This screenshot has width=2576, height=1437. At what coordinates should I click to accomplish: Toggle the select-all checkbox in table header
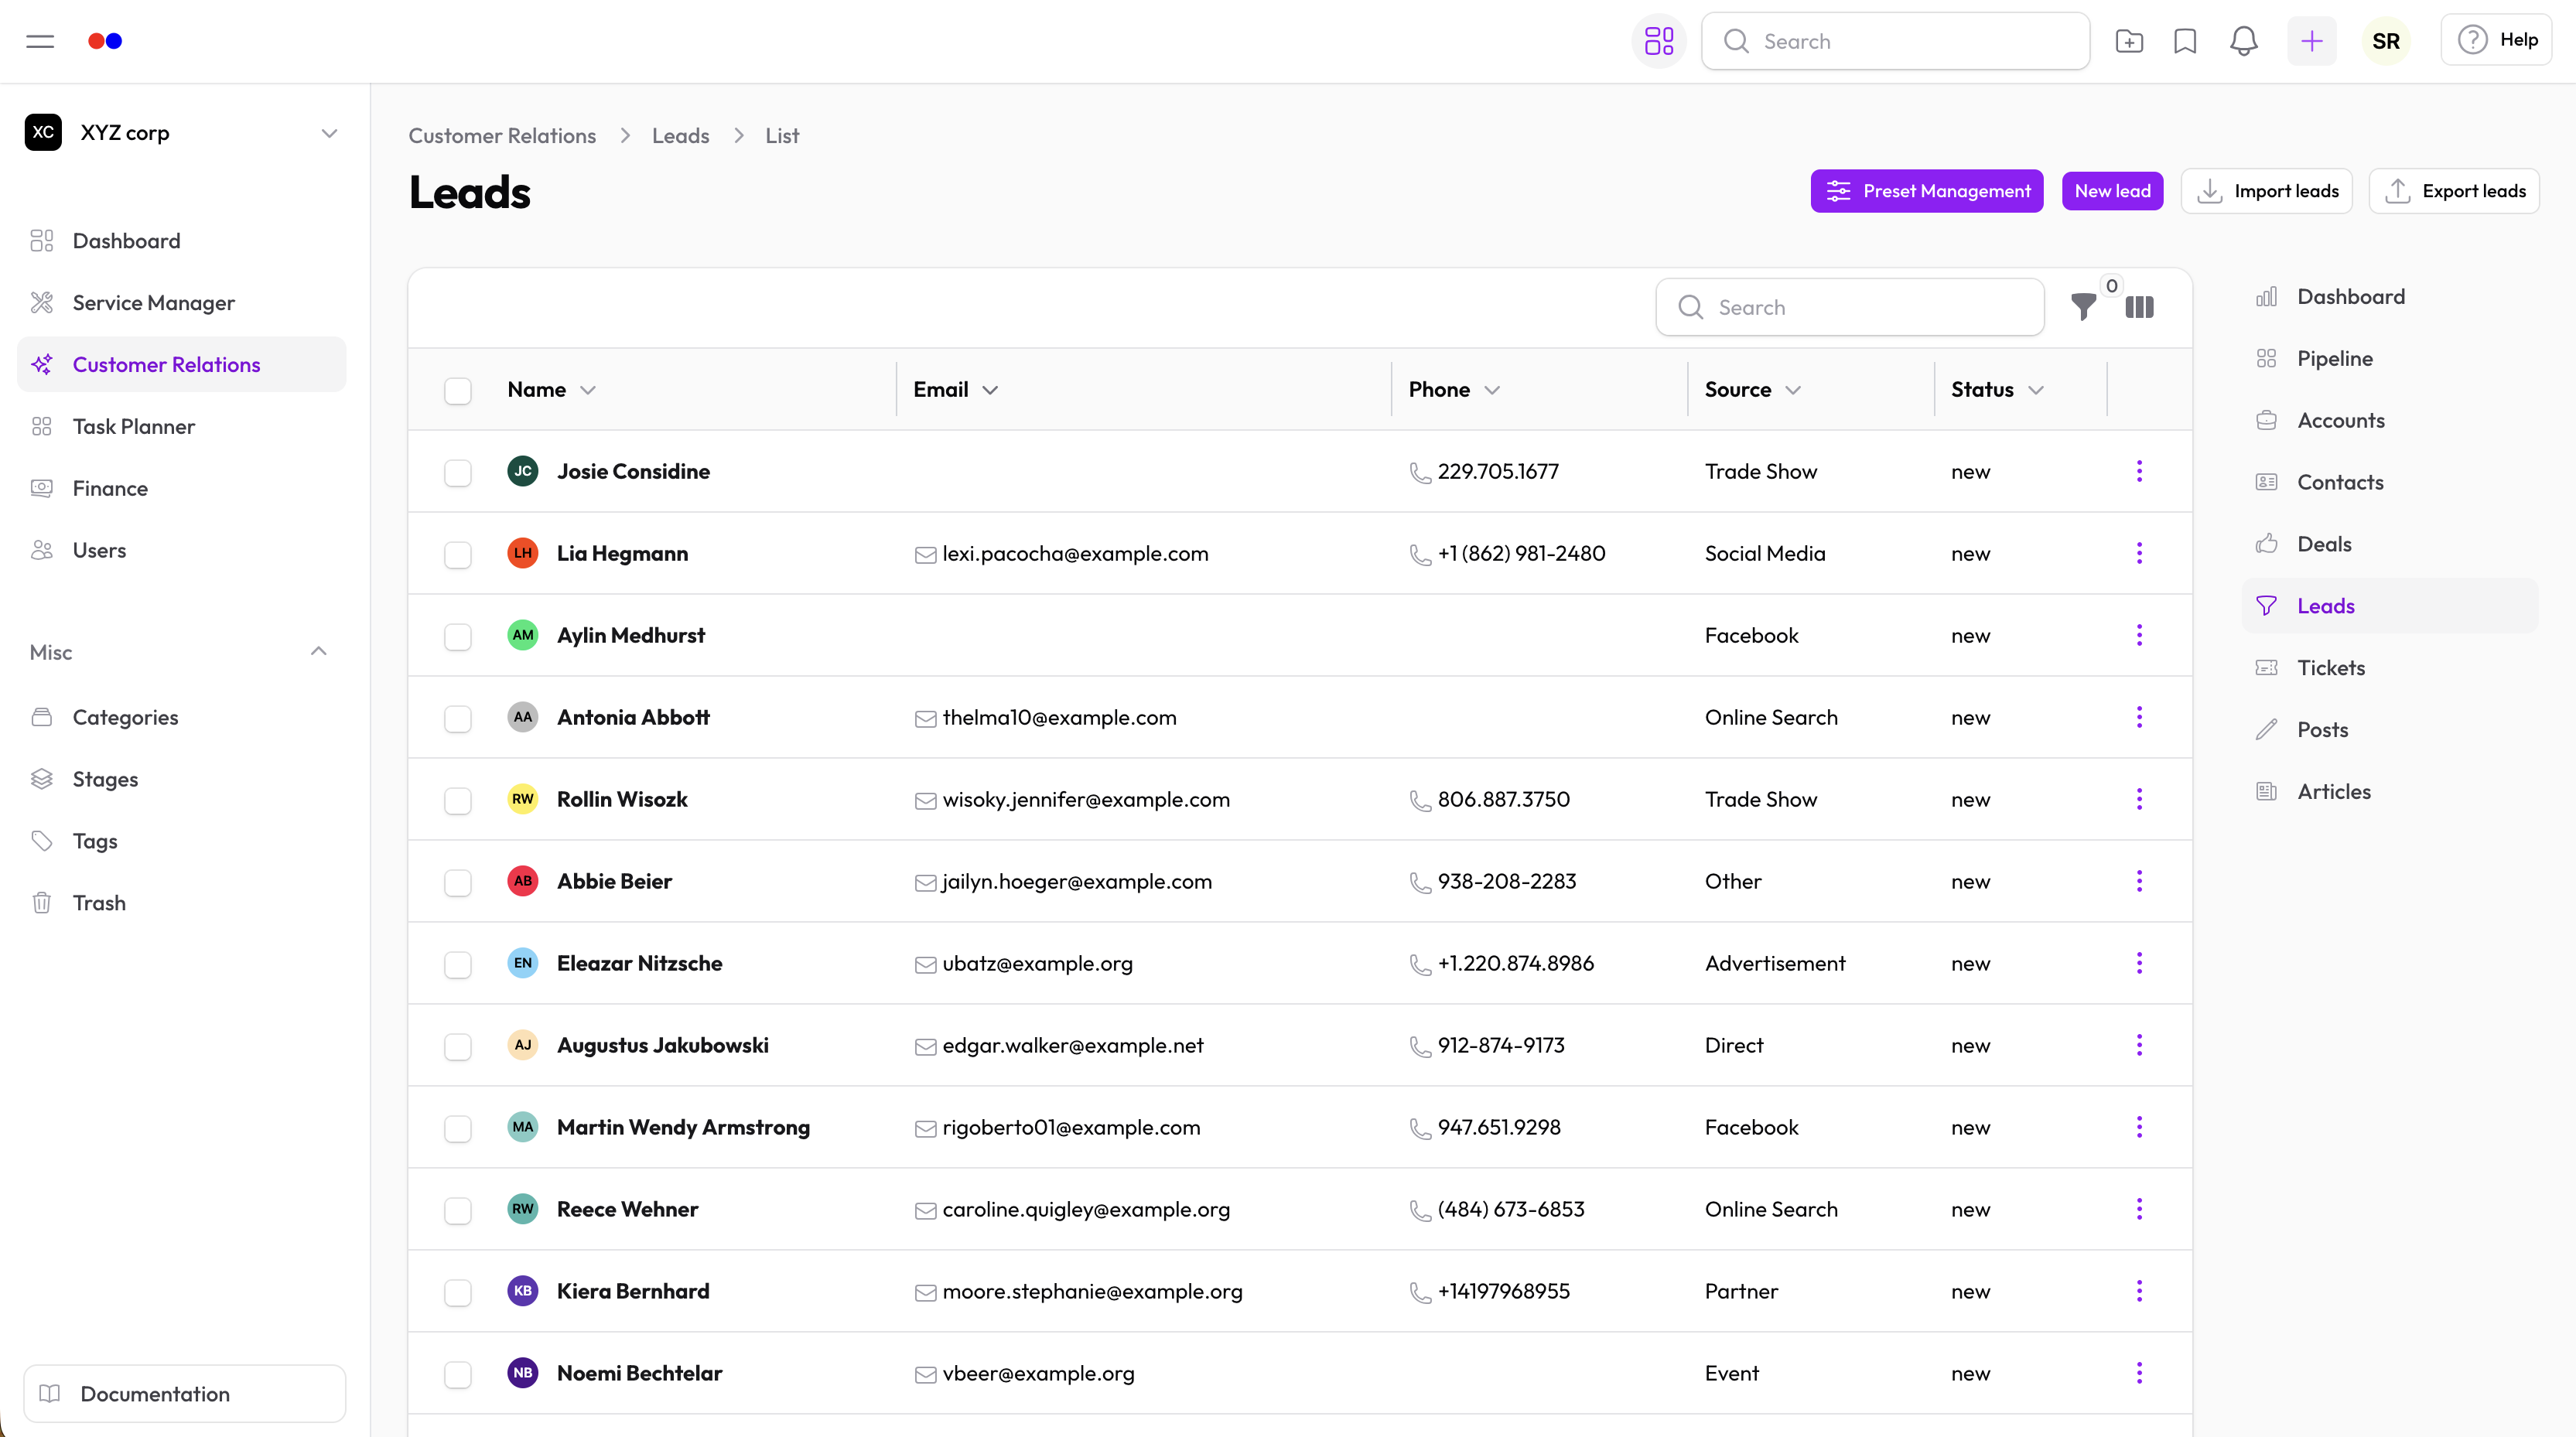[458, 390]
